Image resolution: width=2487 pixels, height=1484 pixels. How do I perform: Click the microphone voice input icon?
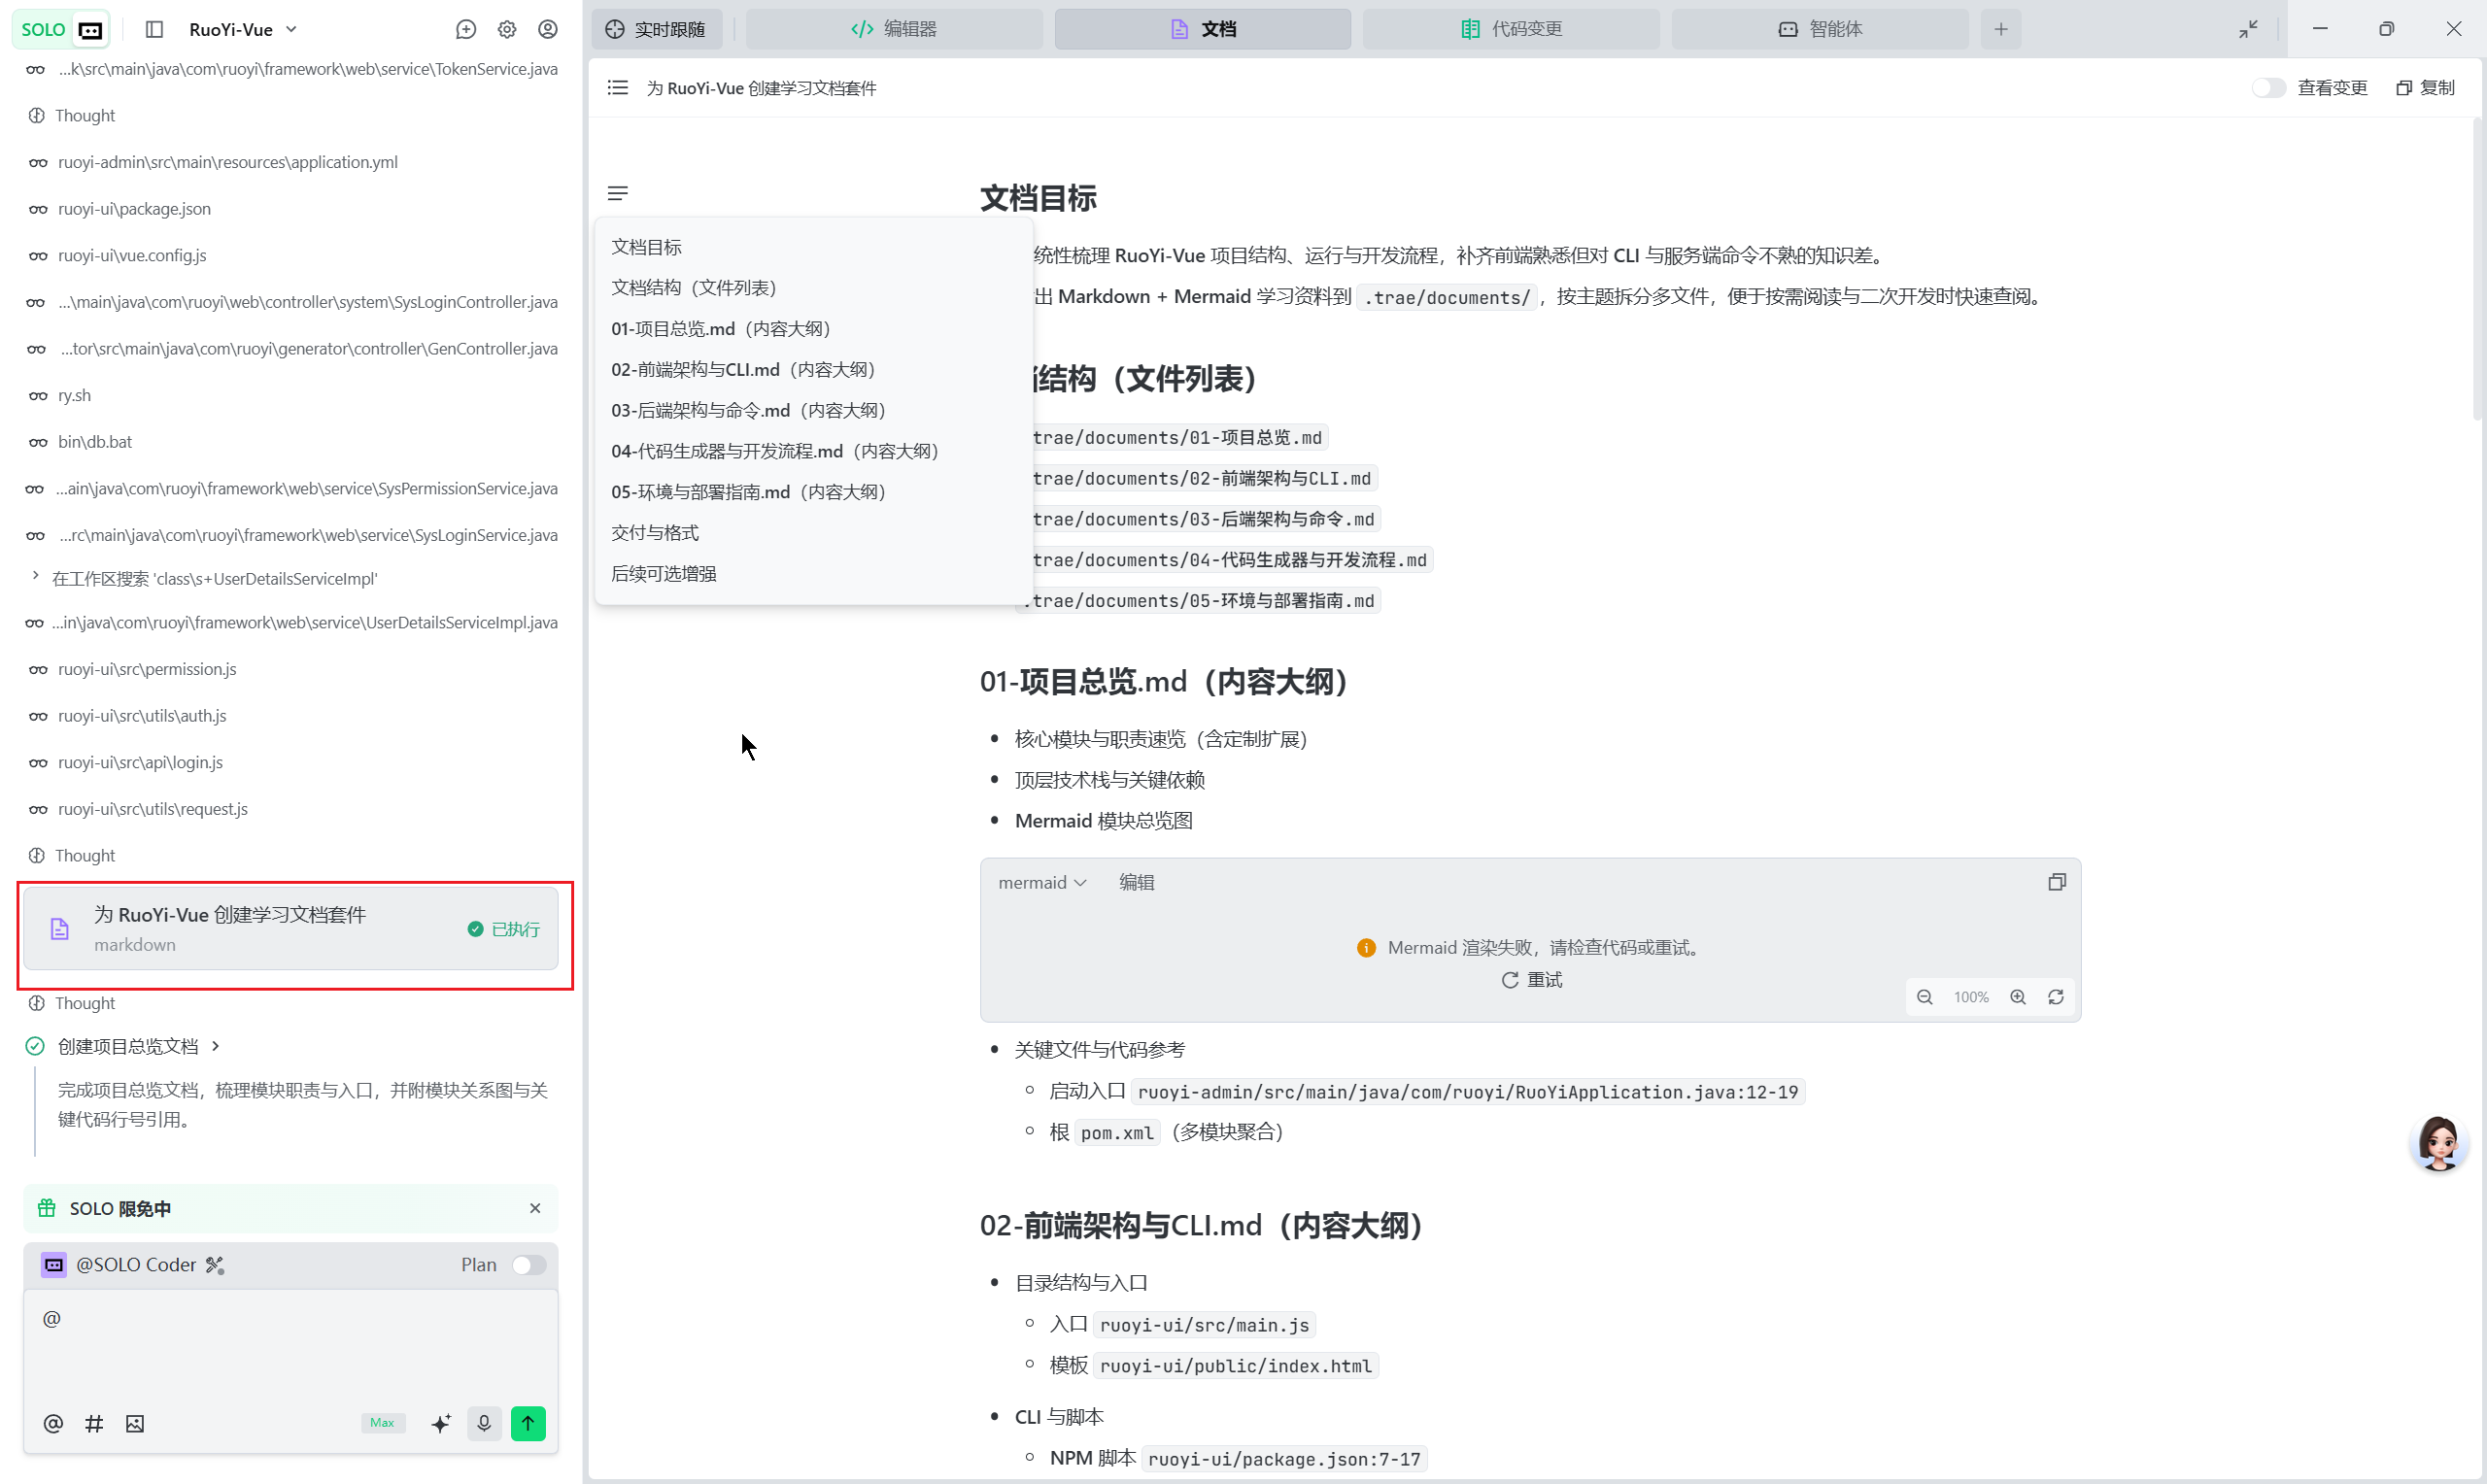[484, 1423]
